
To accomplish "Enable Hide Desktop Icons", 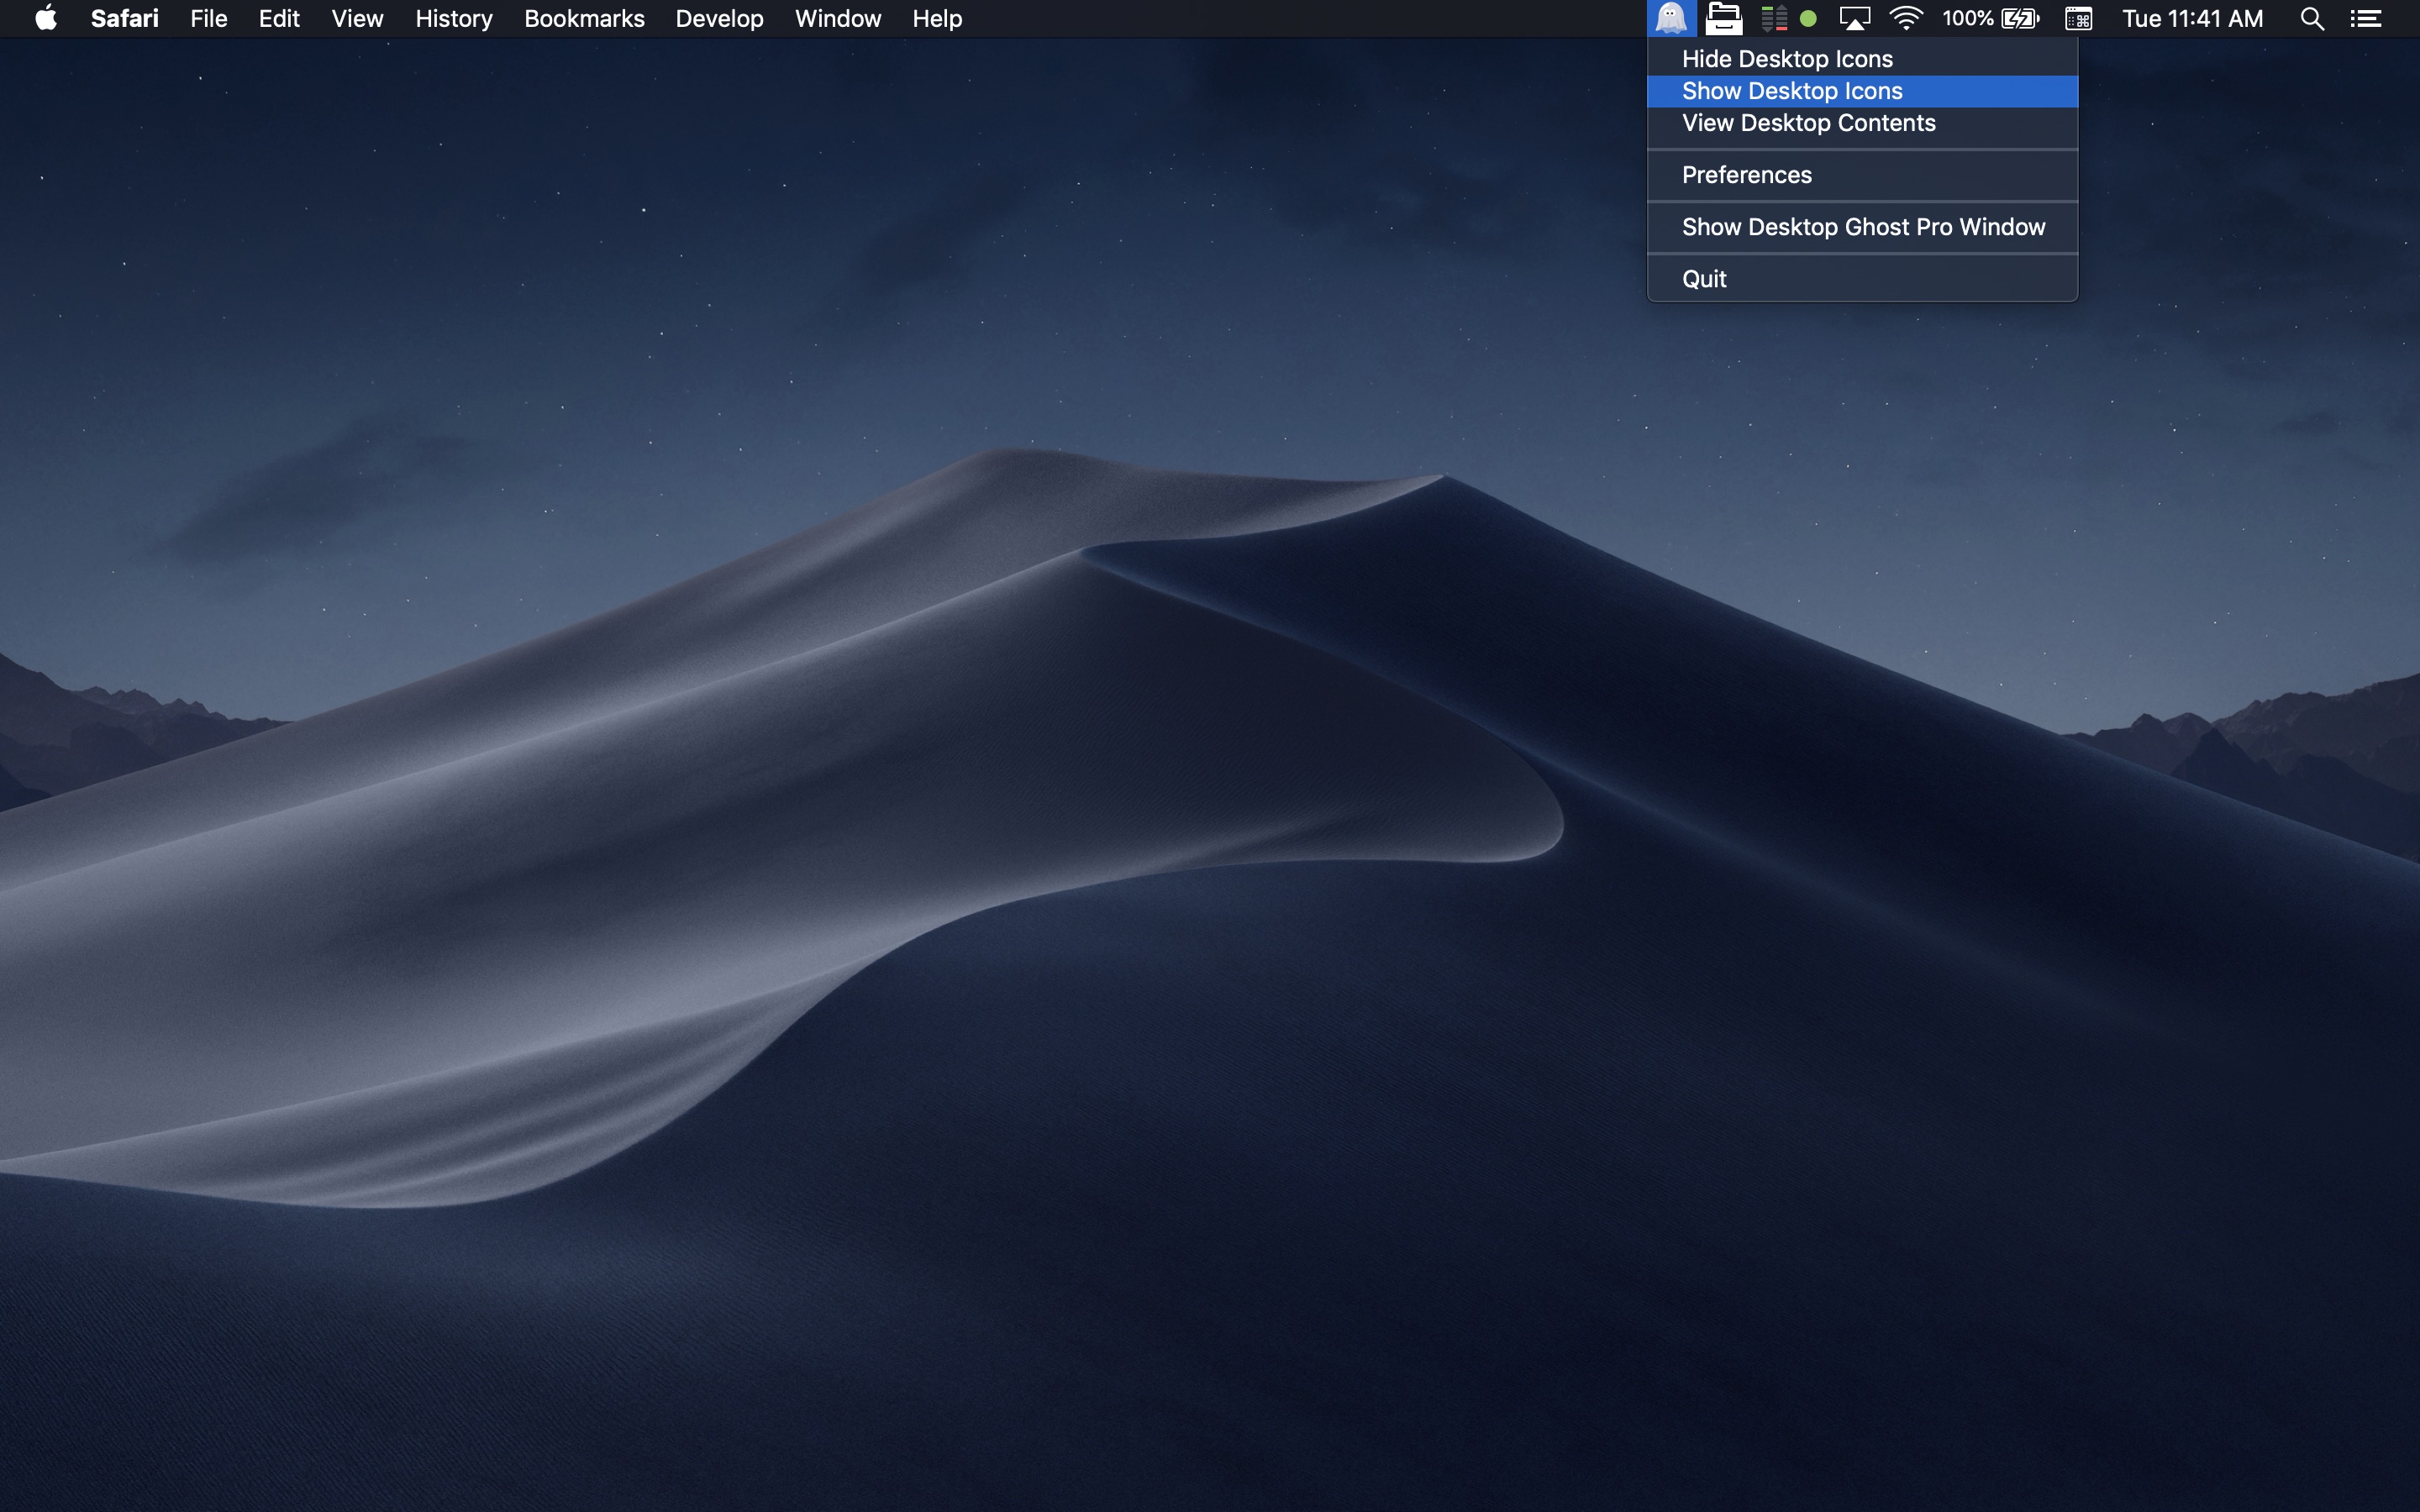I will coord(1786,59).
